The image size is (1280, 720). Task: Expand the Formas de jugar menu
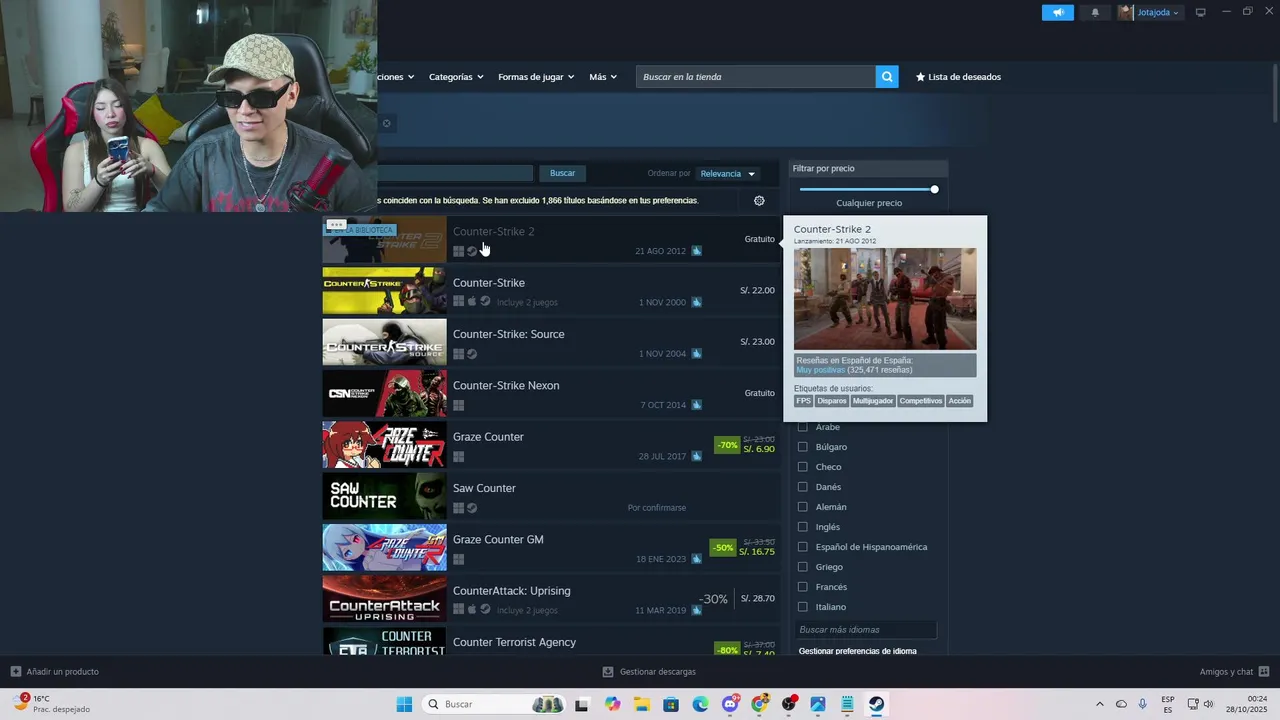(536, 77)
